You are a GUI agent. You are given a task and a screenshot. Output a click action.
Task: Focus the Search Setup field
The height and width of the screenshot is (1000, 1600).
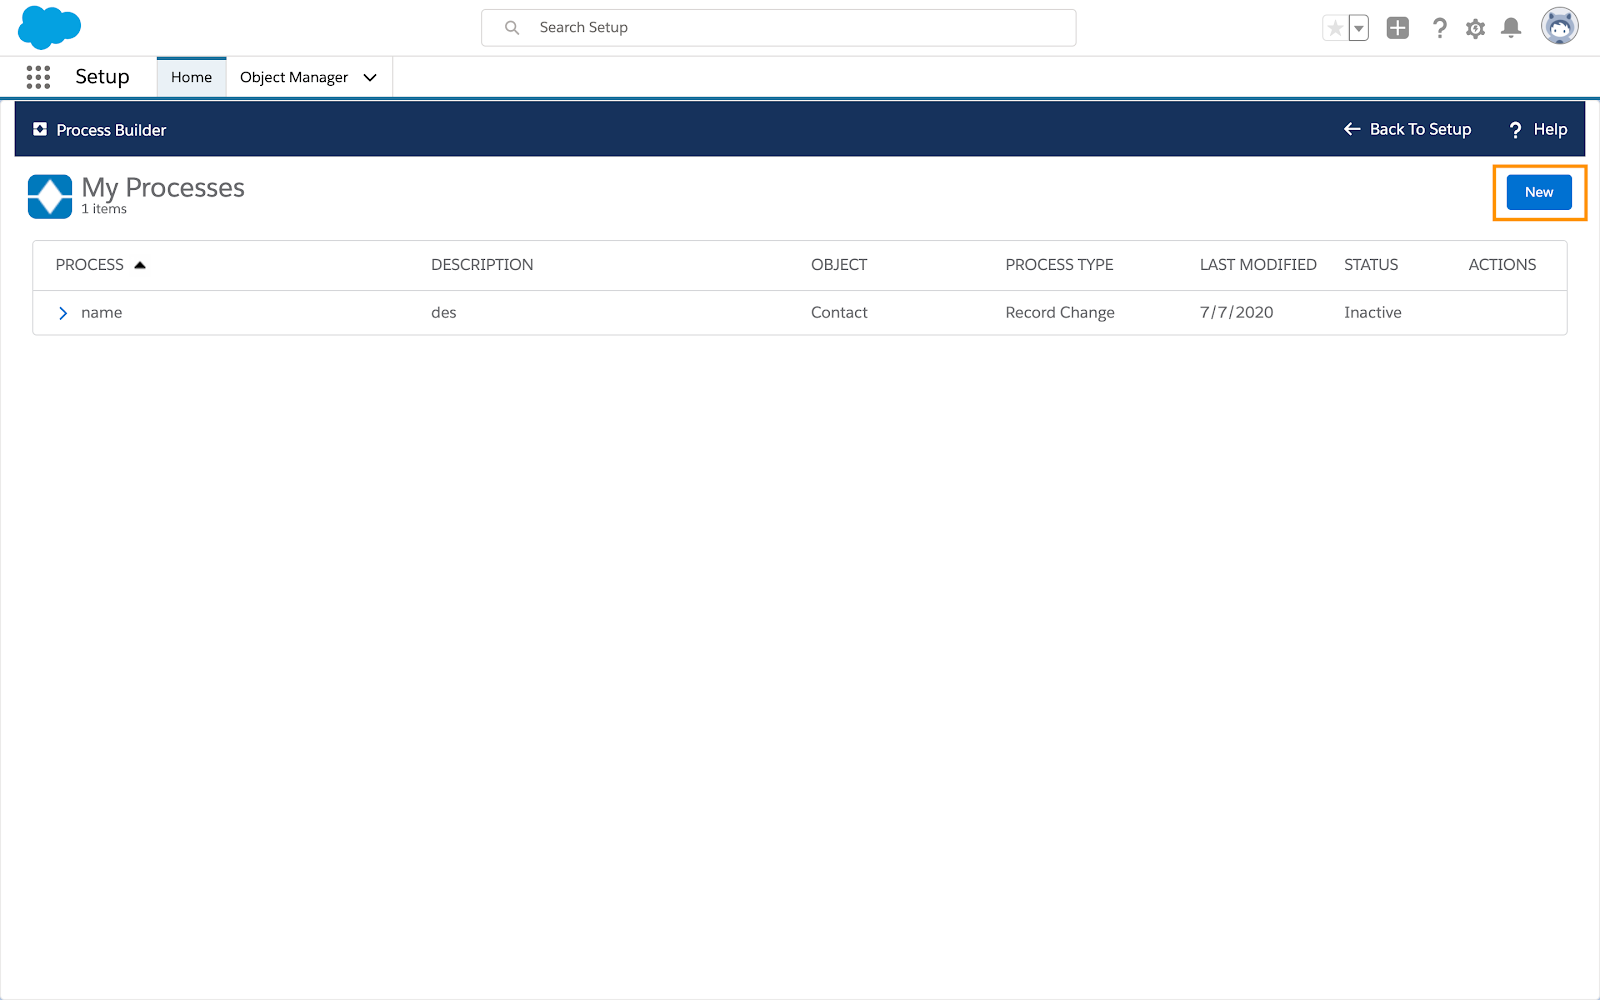point(779,28)
